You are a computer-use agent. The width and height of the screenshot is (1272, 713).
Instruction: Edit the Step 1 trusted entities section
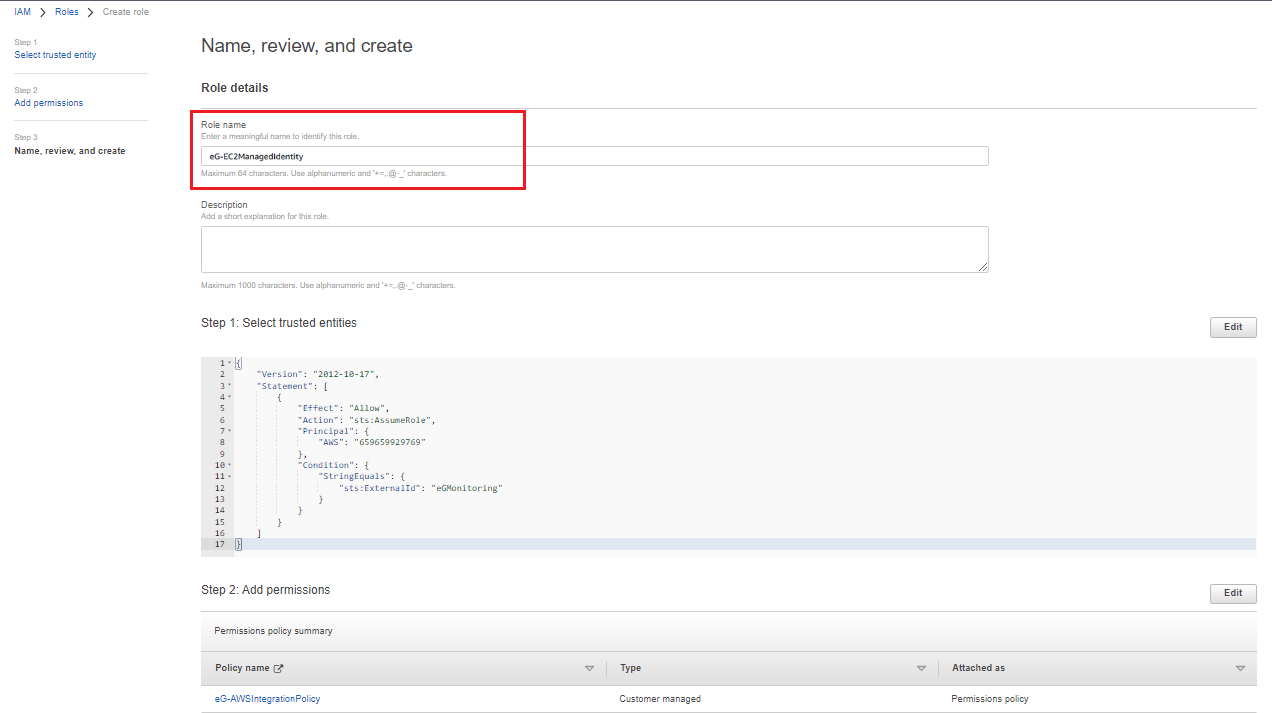(x=1233, y=327)
